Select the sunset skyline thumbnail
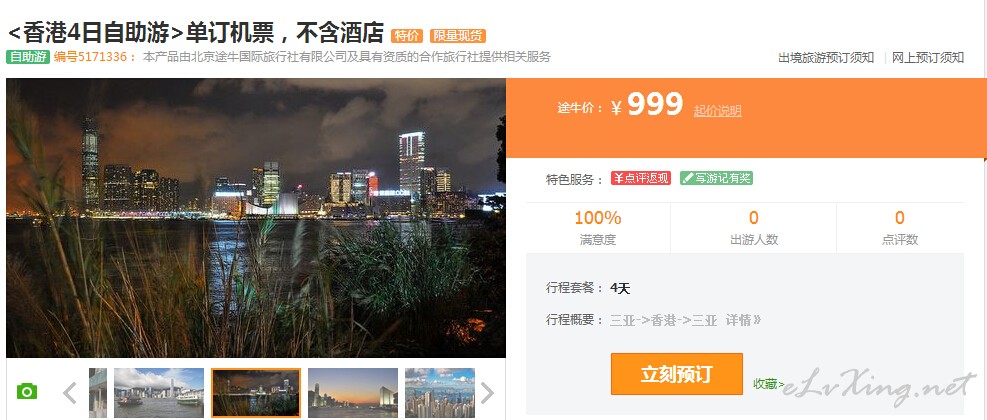 (353, 393)
